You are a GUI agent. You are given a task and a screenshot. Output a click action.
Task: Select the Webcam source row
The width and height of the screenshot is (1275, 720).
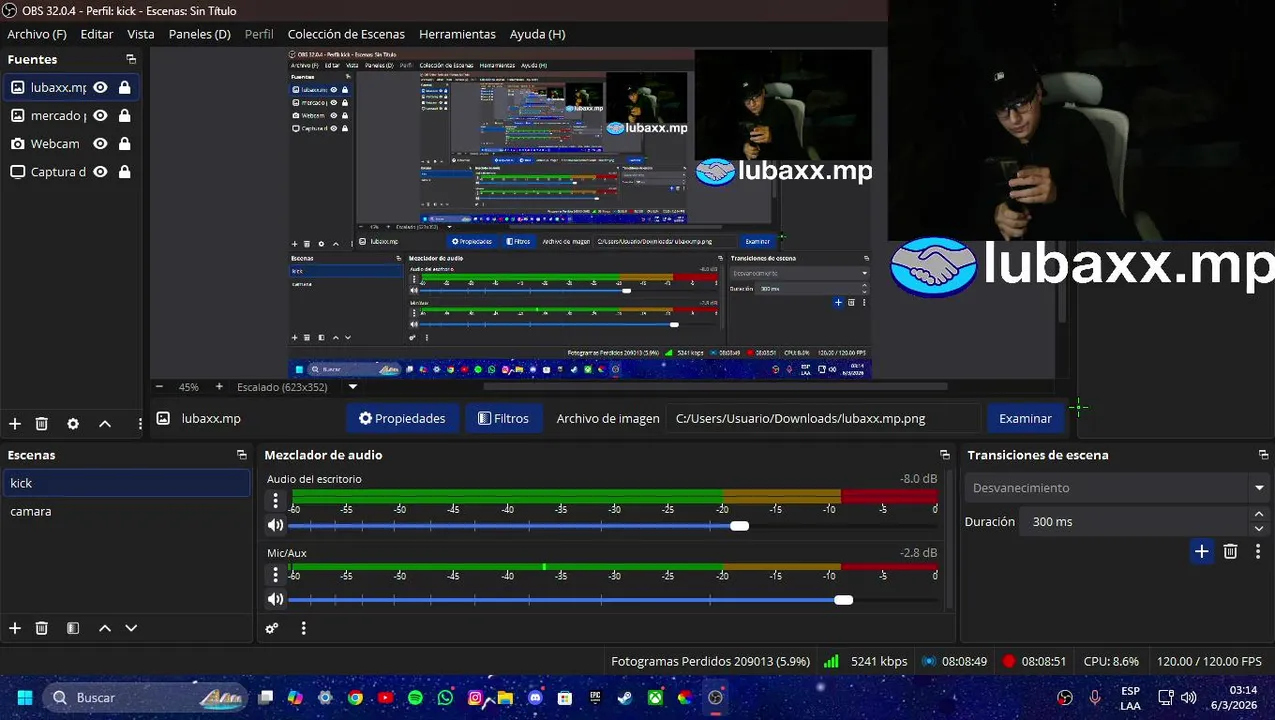(x=70, y=144)
